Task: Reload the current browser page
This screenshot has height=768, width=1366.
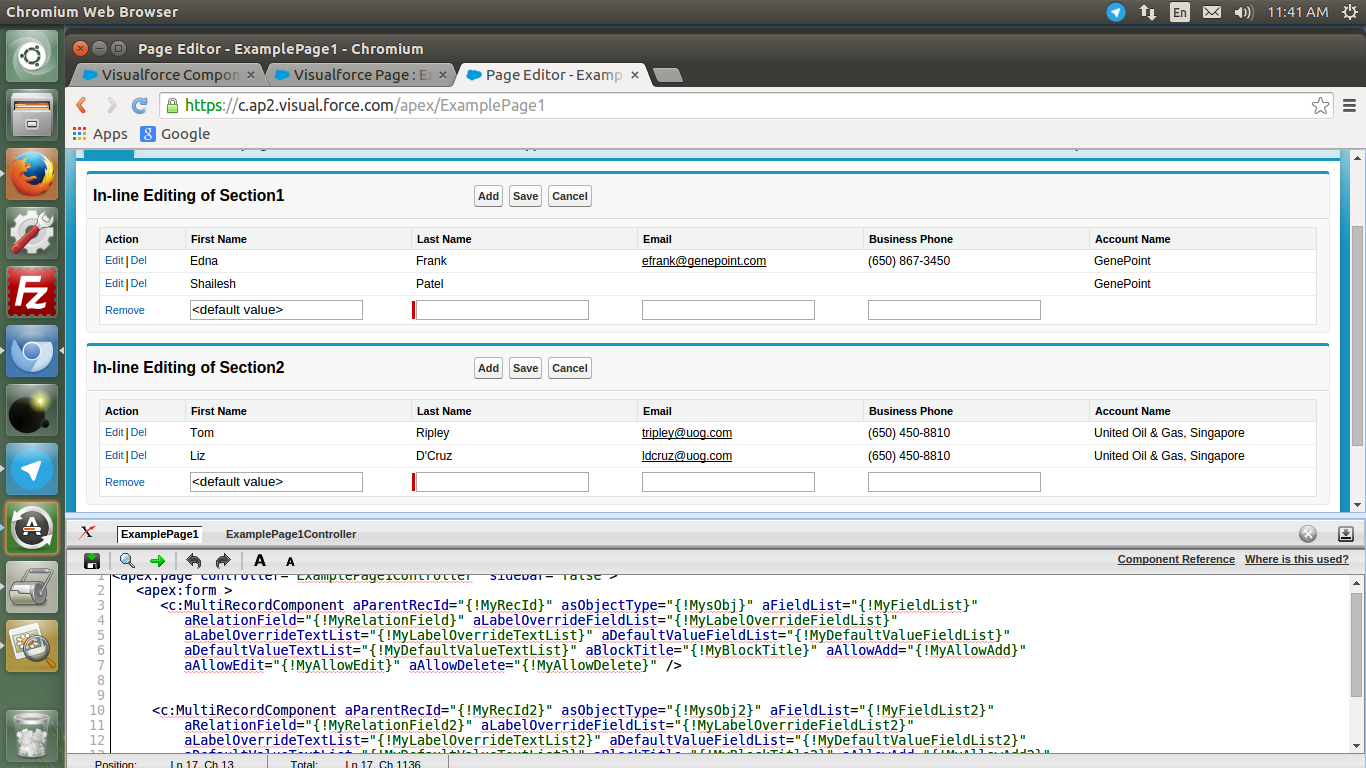Action: point(140,105)
